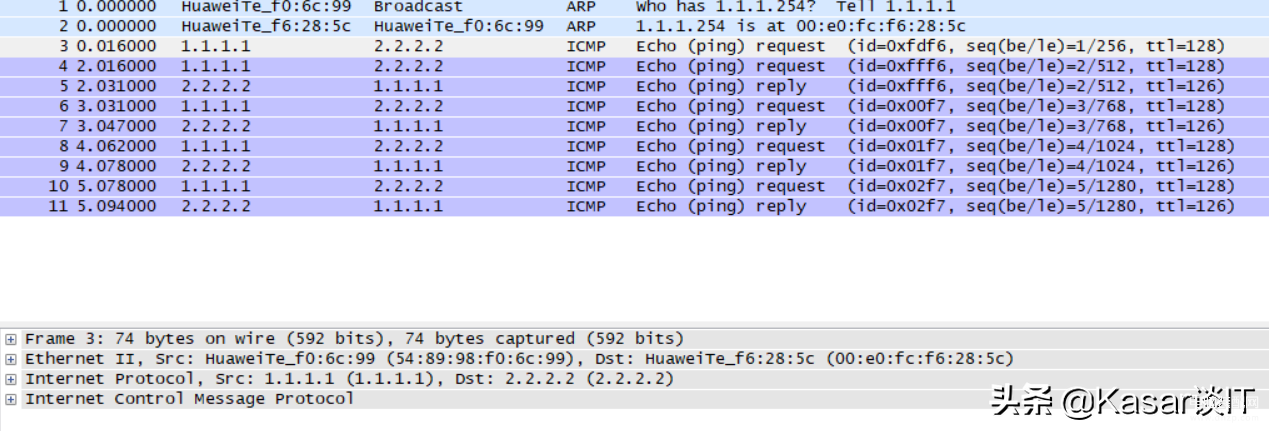
Task: Click the Internet Control Message Protocol line
Action: click(x=189, y=399)
